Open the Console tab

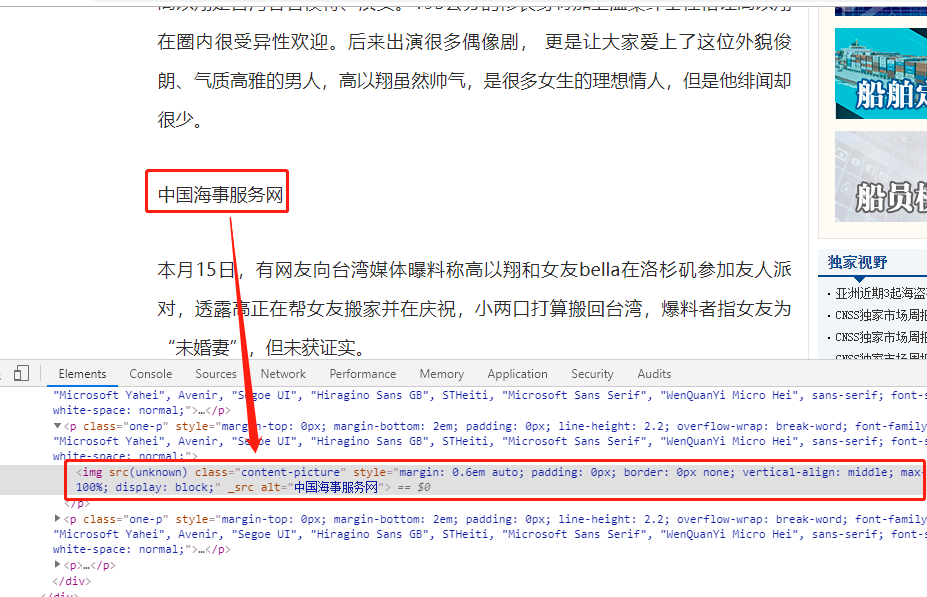(x=151, y=374)
